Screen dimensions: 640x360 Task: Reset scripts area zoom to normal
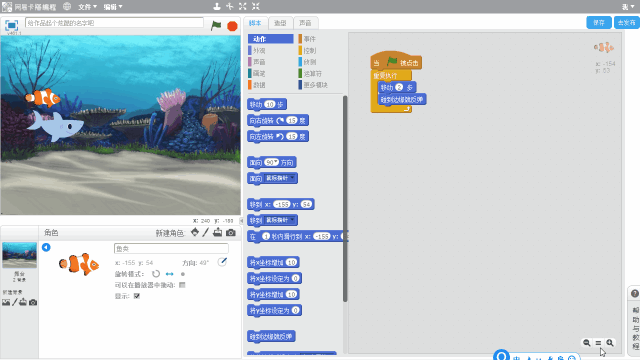click(598, 343)
